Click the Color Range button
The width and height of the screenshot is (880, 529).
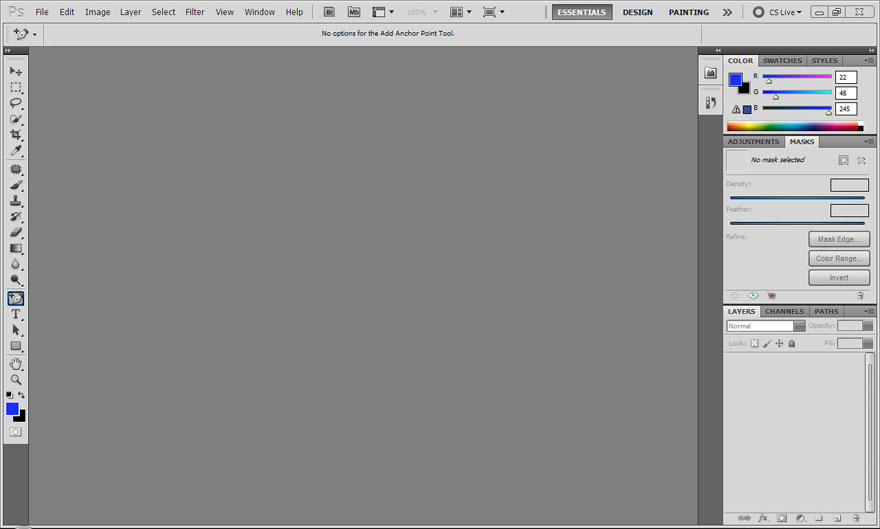(839, 258)
